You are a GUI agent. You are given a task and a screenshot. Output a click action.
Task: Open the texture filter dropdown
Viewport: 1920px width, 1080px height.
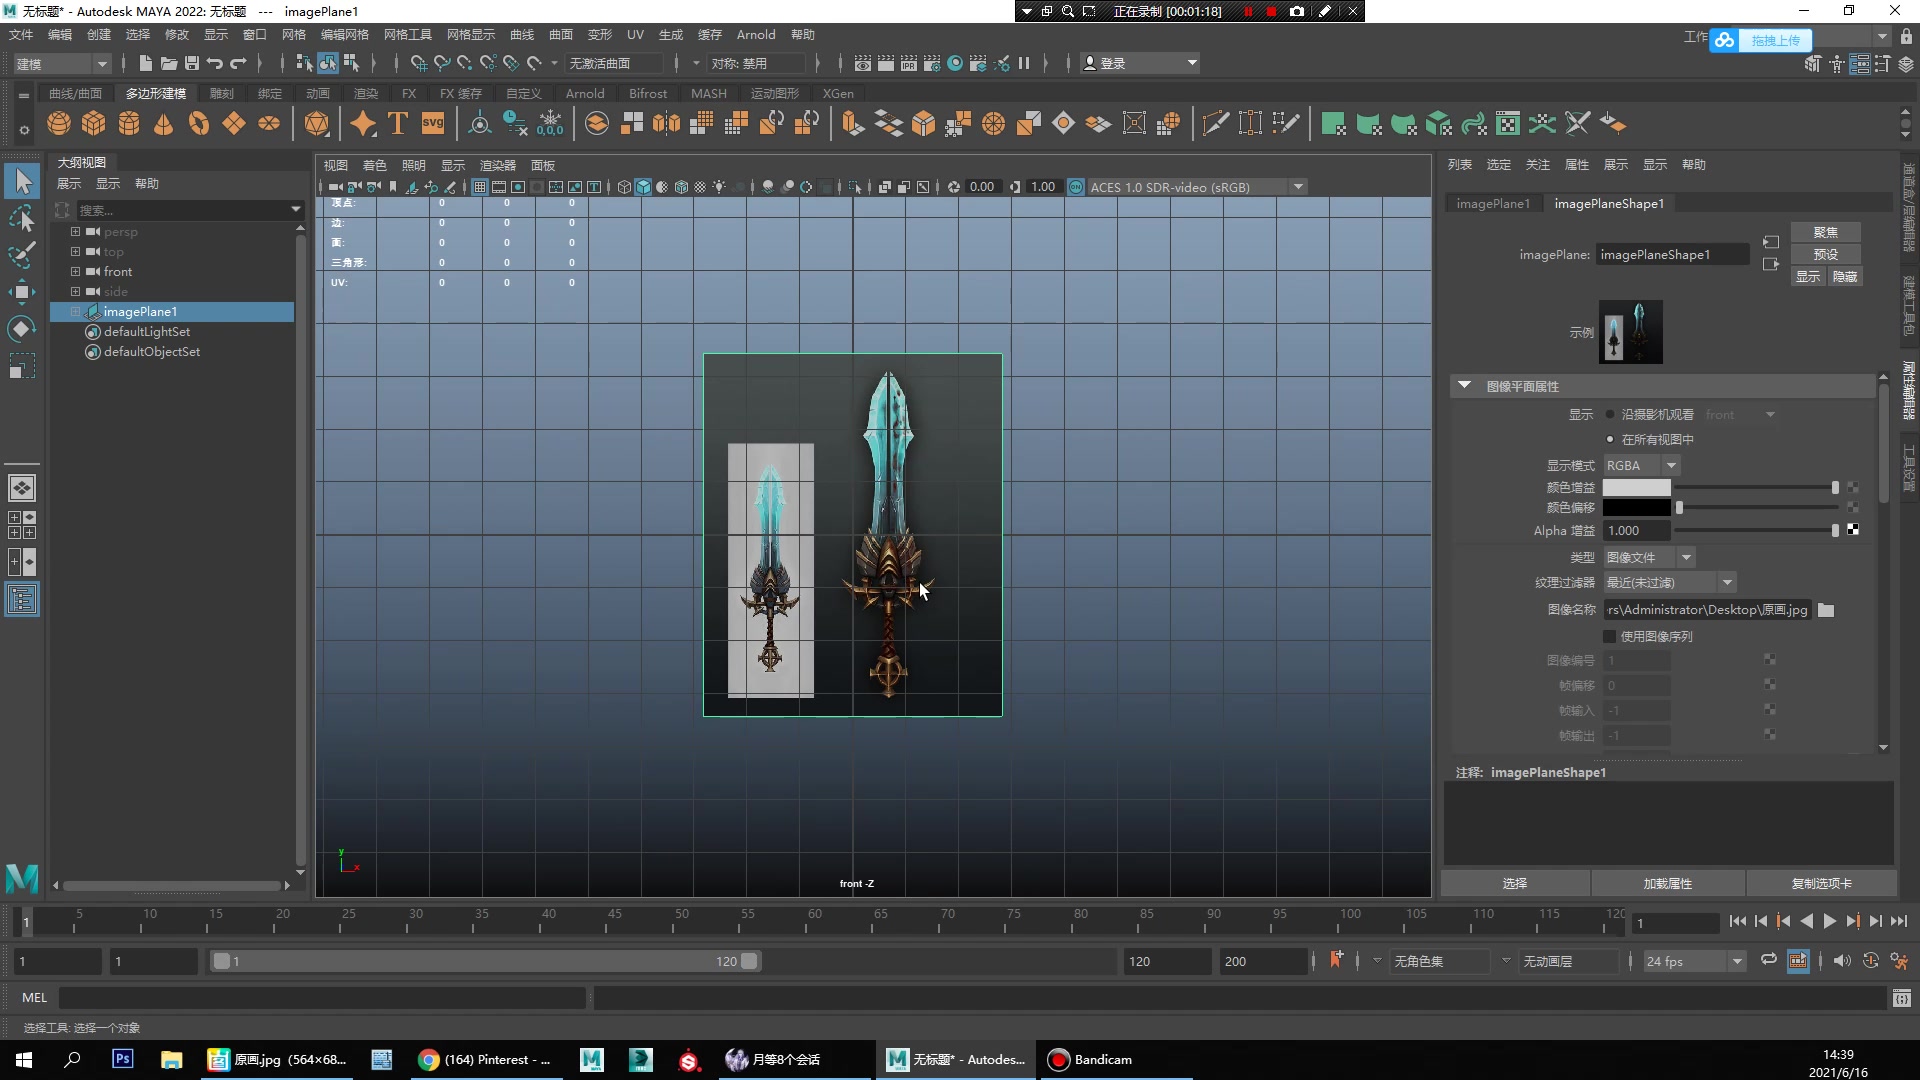[x=1670, y=583]
